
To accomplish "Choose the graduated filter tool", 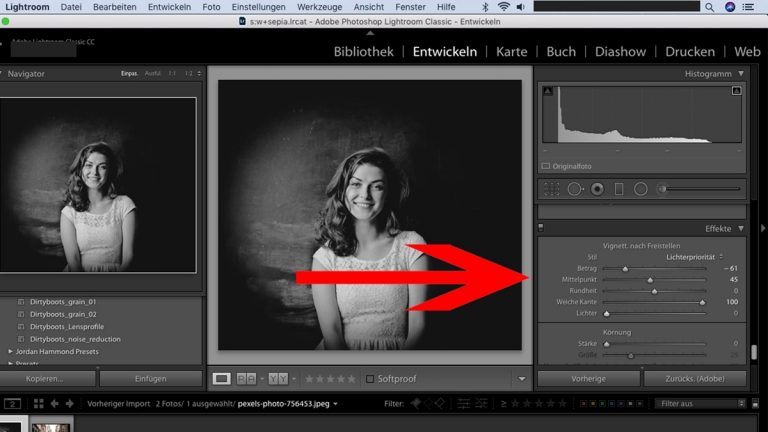I will 619,188.
